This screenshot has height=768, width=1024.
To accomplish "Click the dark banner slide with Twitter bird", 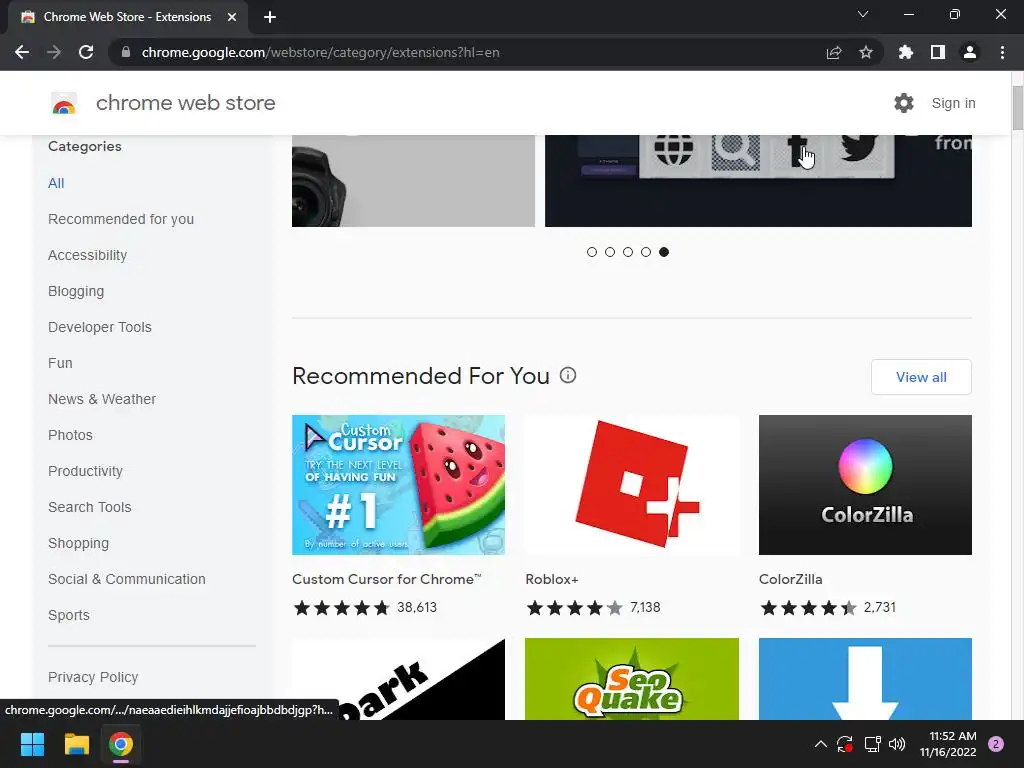I will tap(758, 181).
